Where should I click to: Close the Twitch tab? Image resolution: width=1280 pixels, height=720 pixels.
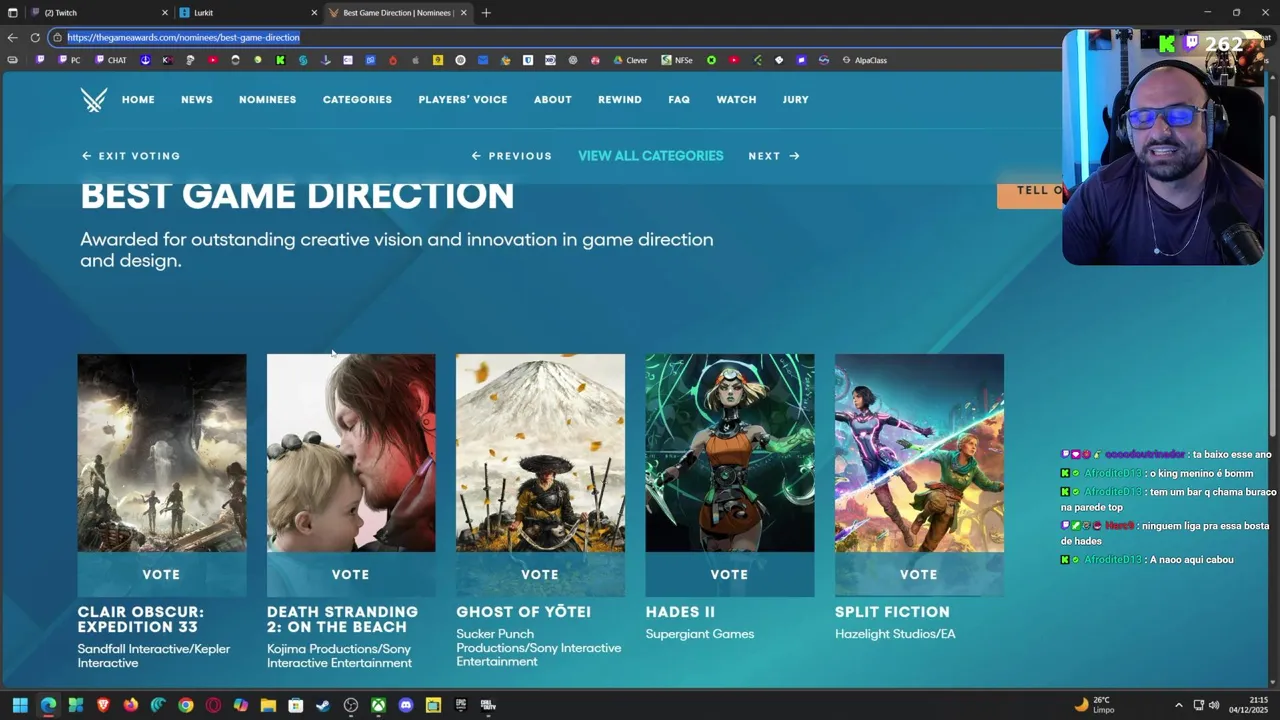click(x=165, y=13)
